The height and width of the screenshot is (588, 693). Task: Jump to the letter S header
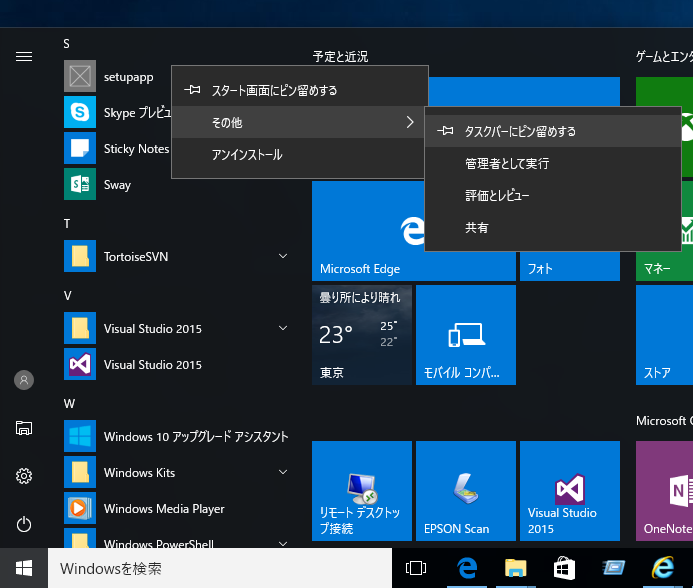(x=66, y=44)
